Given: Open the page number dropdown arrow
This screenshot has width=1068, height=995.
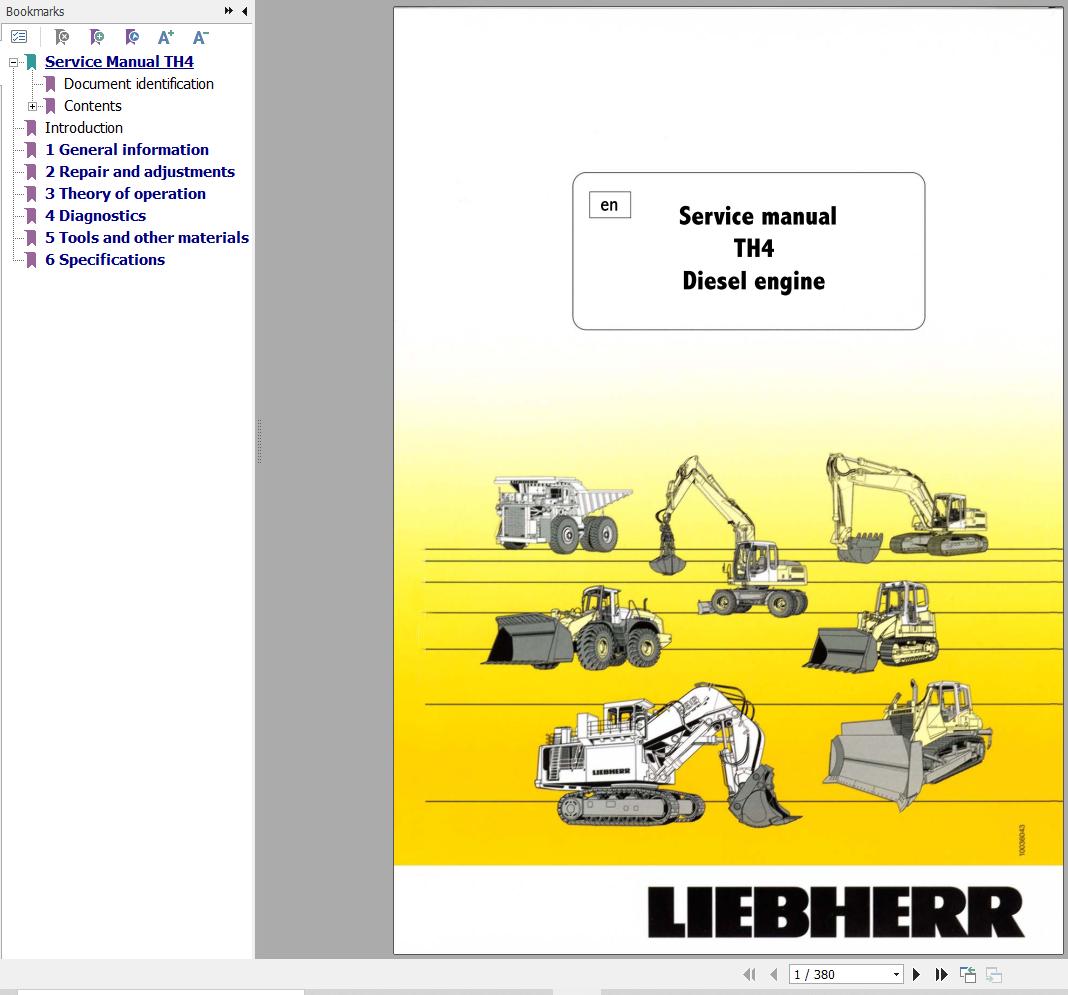Looking at the screenshot, I should pyautogui.click(x=896, y=975).
